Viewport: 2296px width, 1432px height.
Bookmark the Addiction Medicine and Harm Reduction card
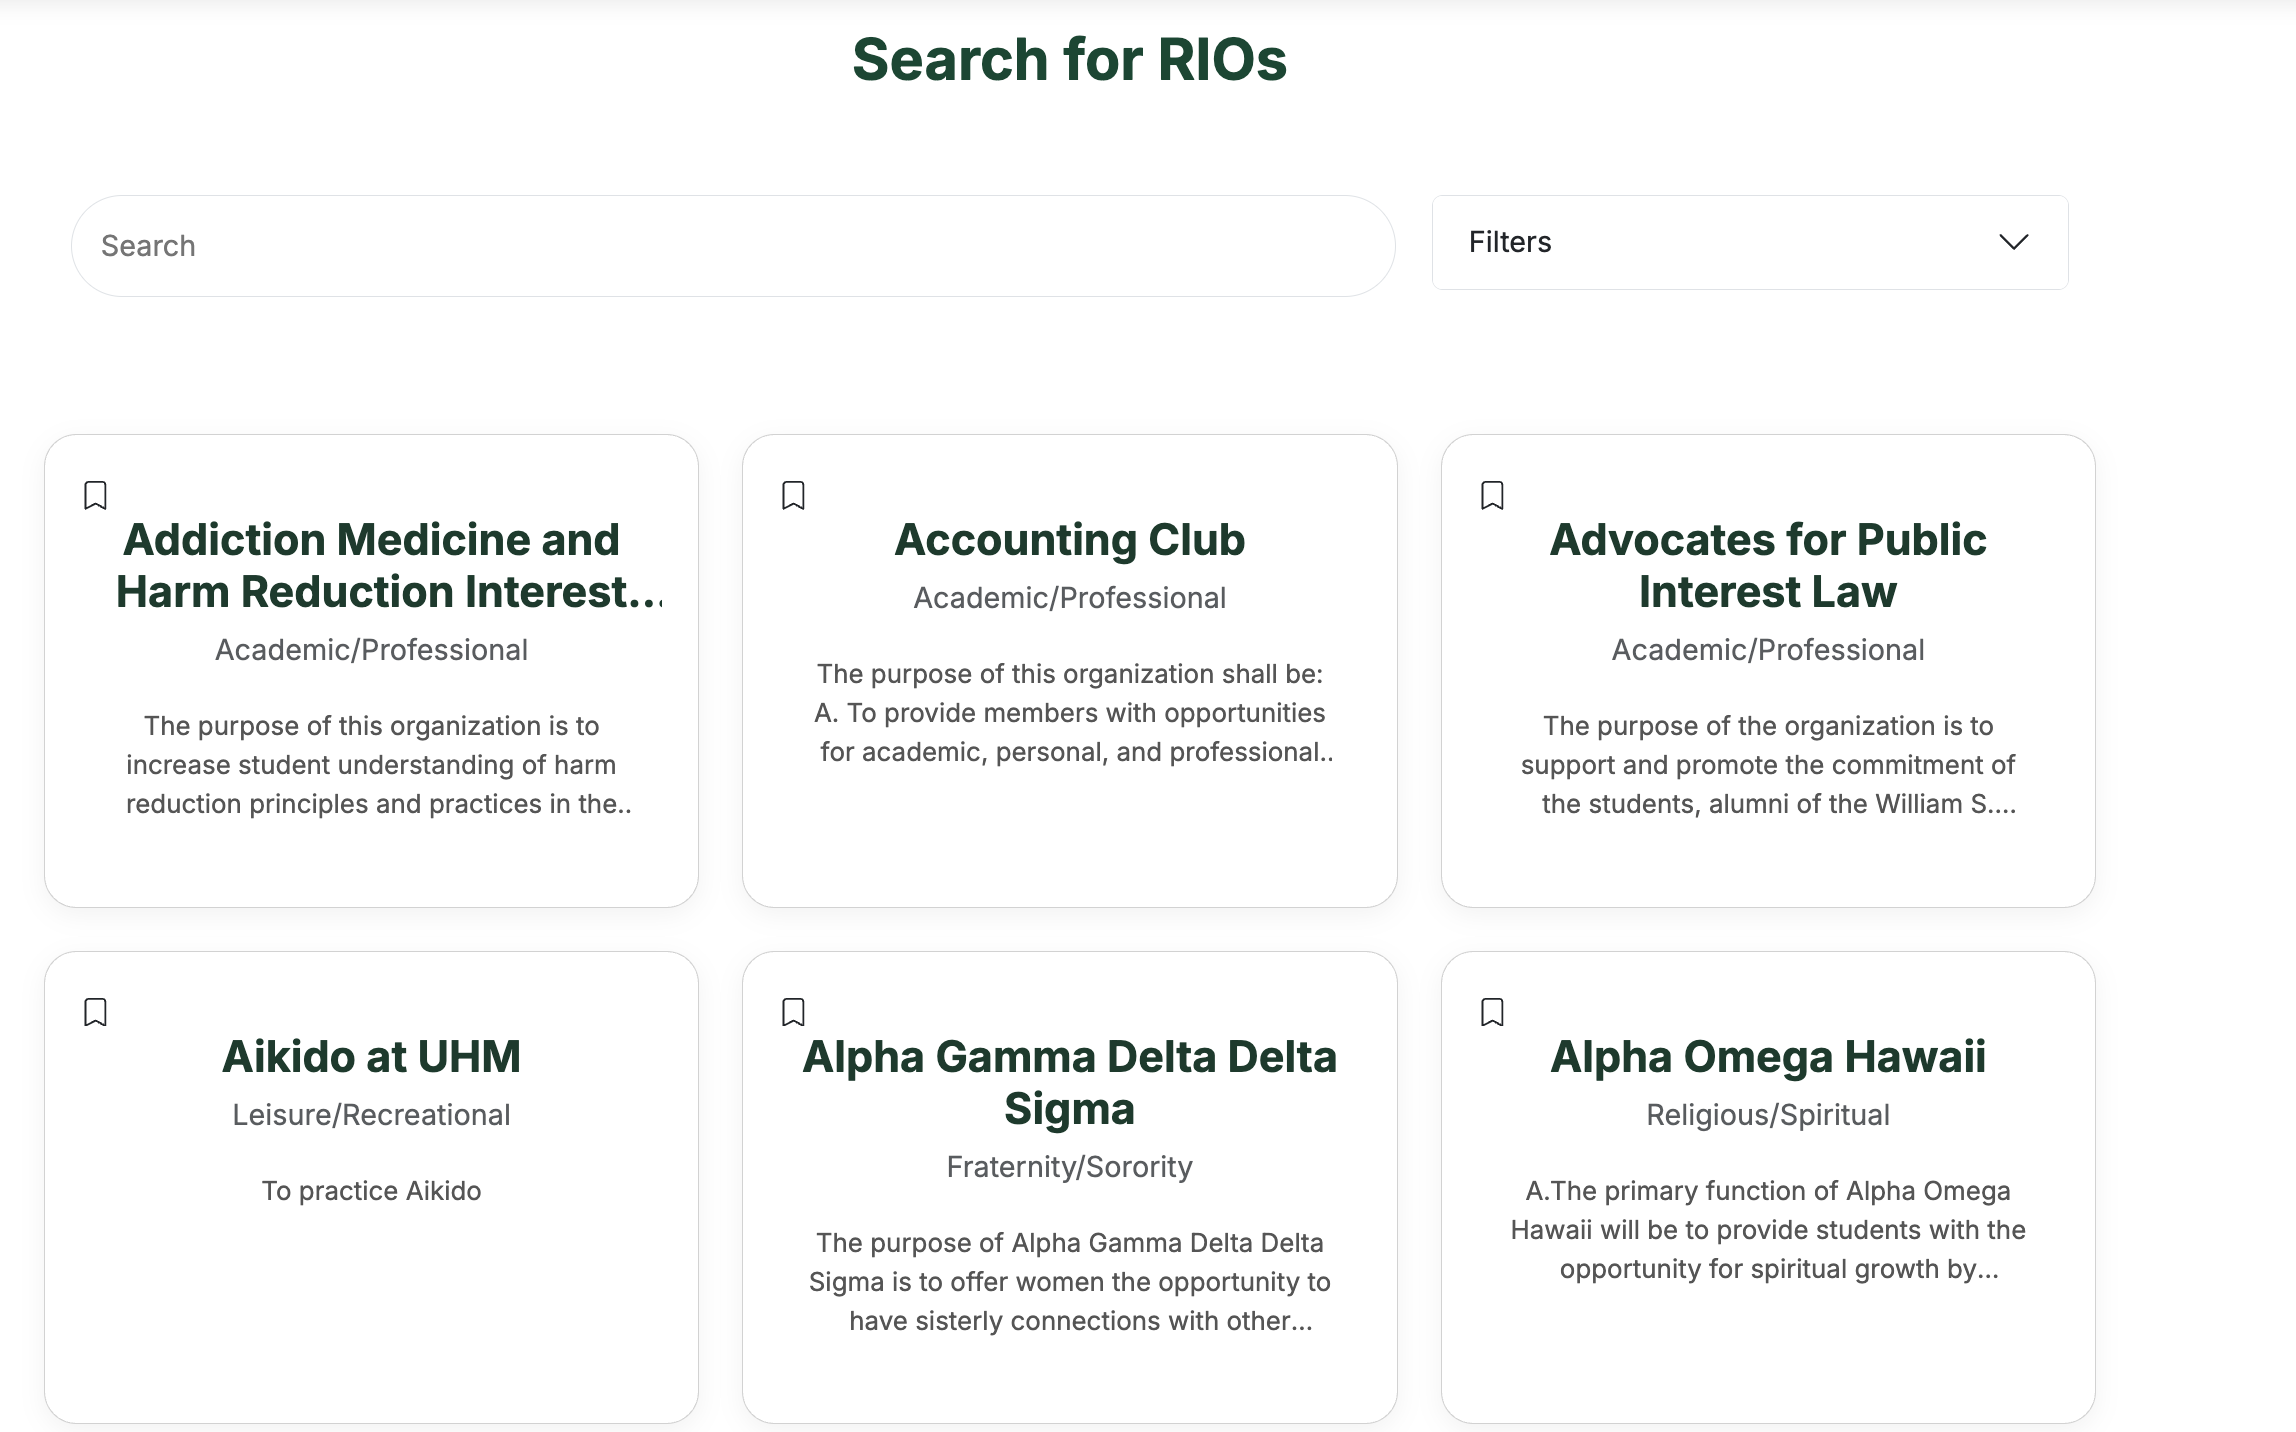click(x=95, y=495)
